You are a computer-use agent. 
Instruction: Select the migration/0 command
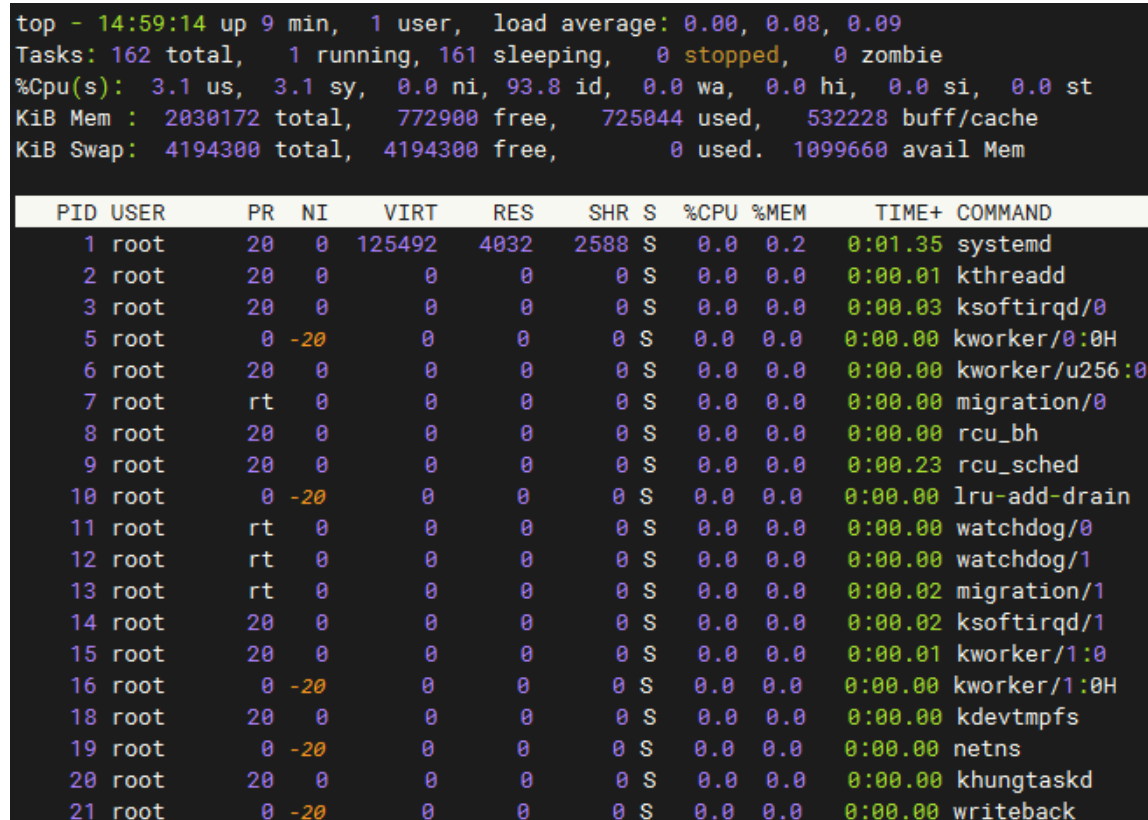(x=1031, y=402)
